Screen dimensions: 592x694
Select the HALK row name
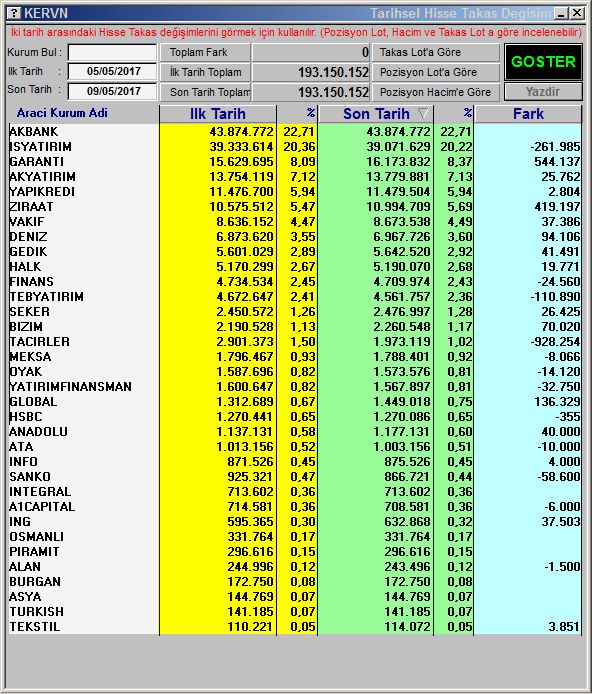point(25,267)
